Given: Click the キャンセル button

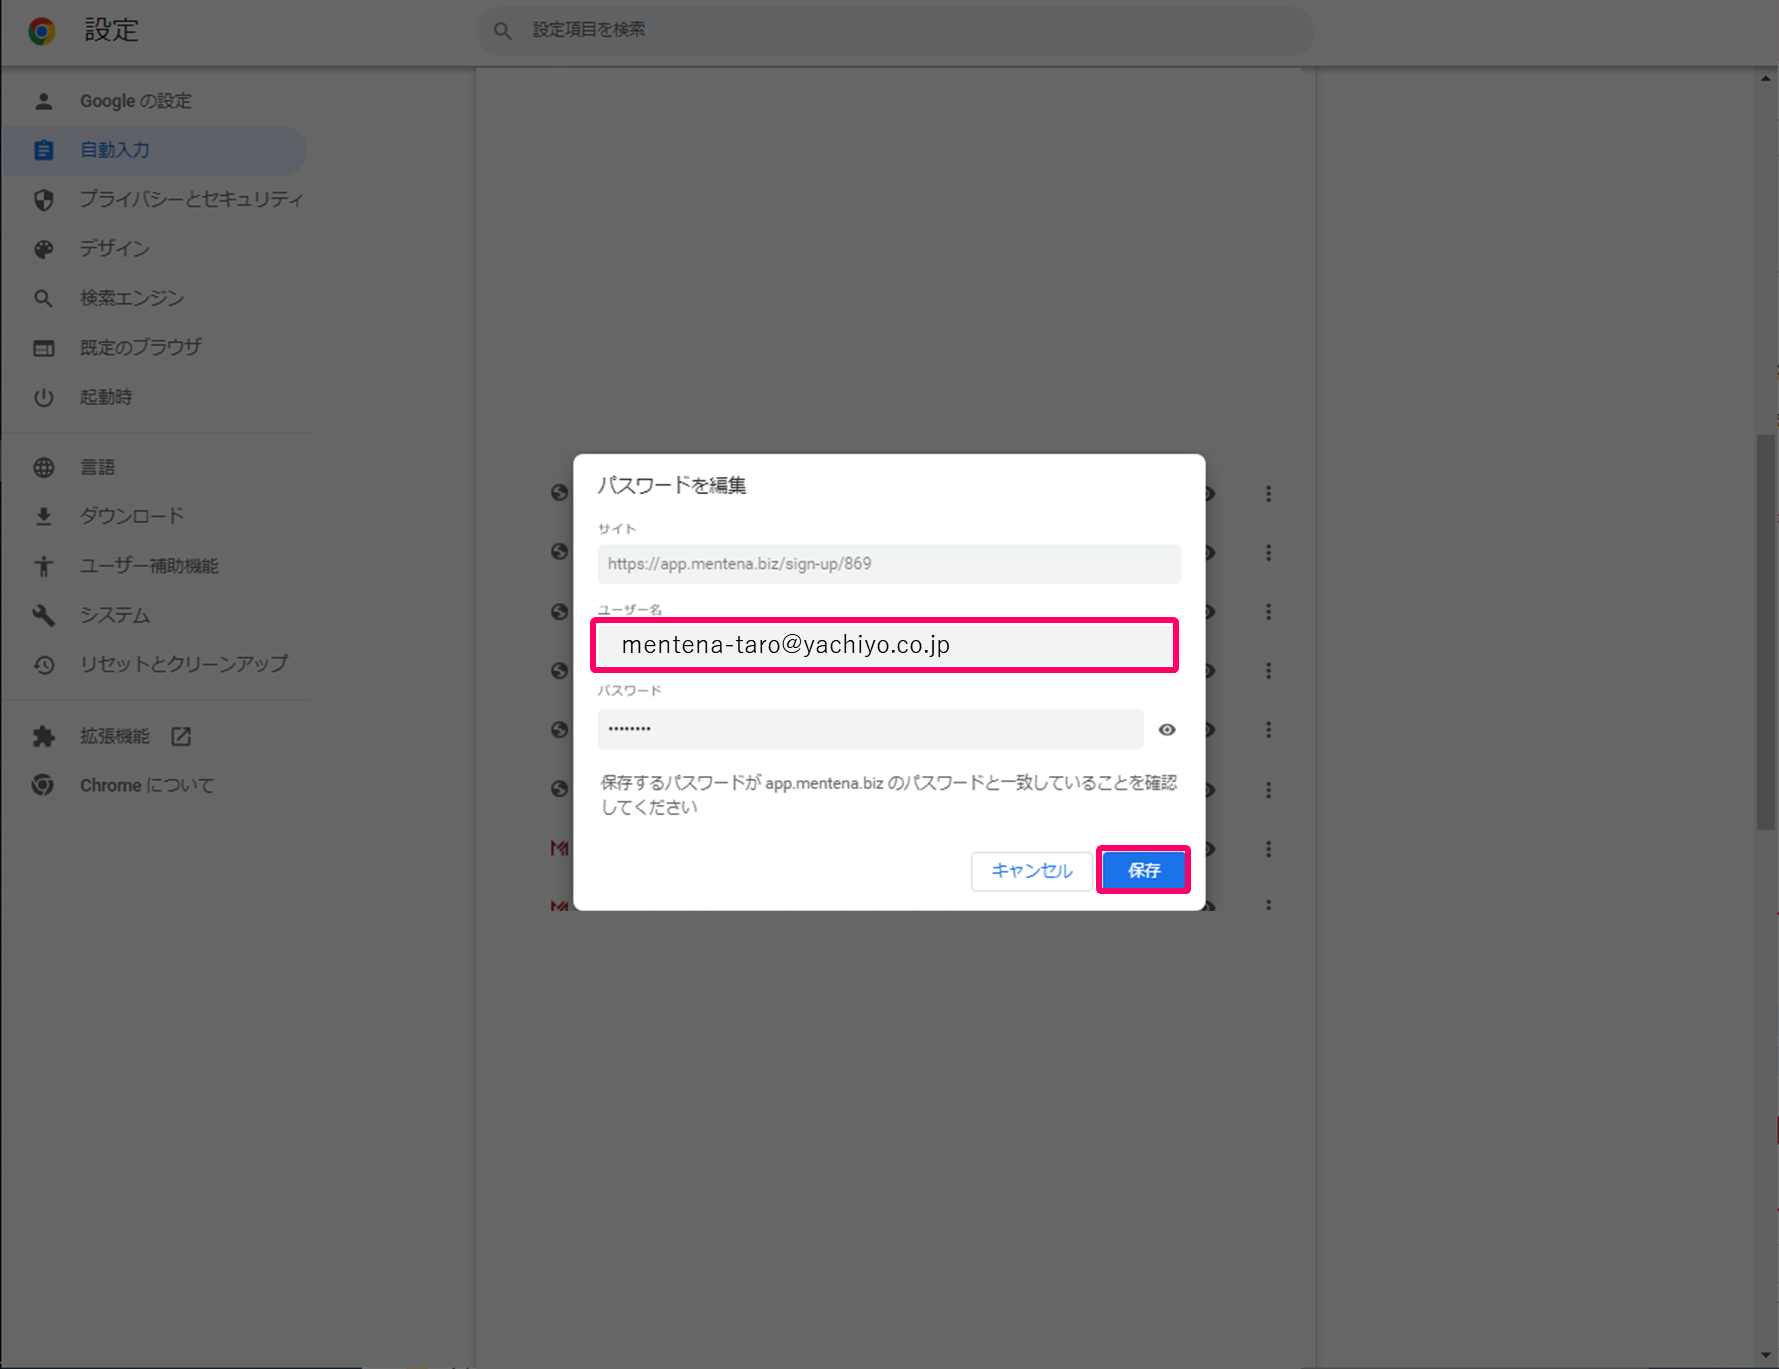Looking at the screenshot, I should [1031, 871].
